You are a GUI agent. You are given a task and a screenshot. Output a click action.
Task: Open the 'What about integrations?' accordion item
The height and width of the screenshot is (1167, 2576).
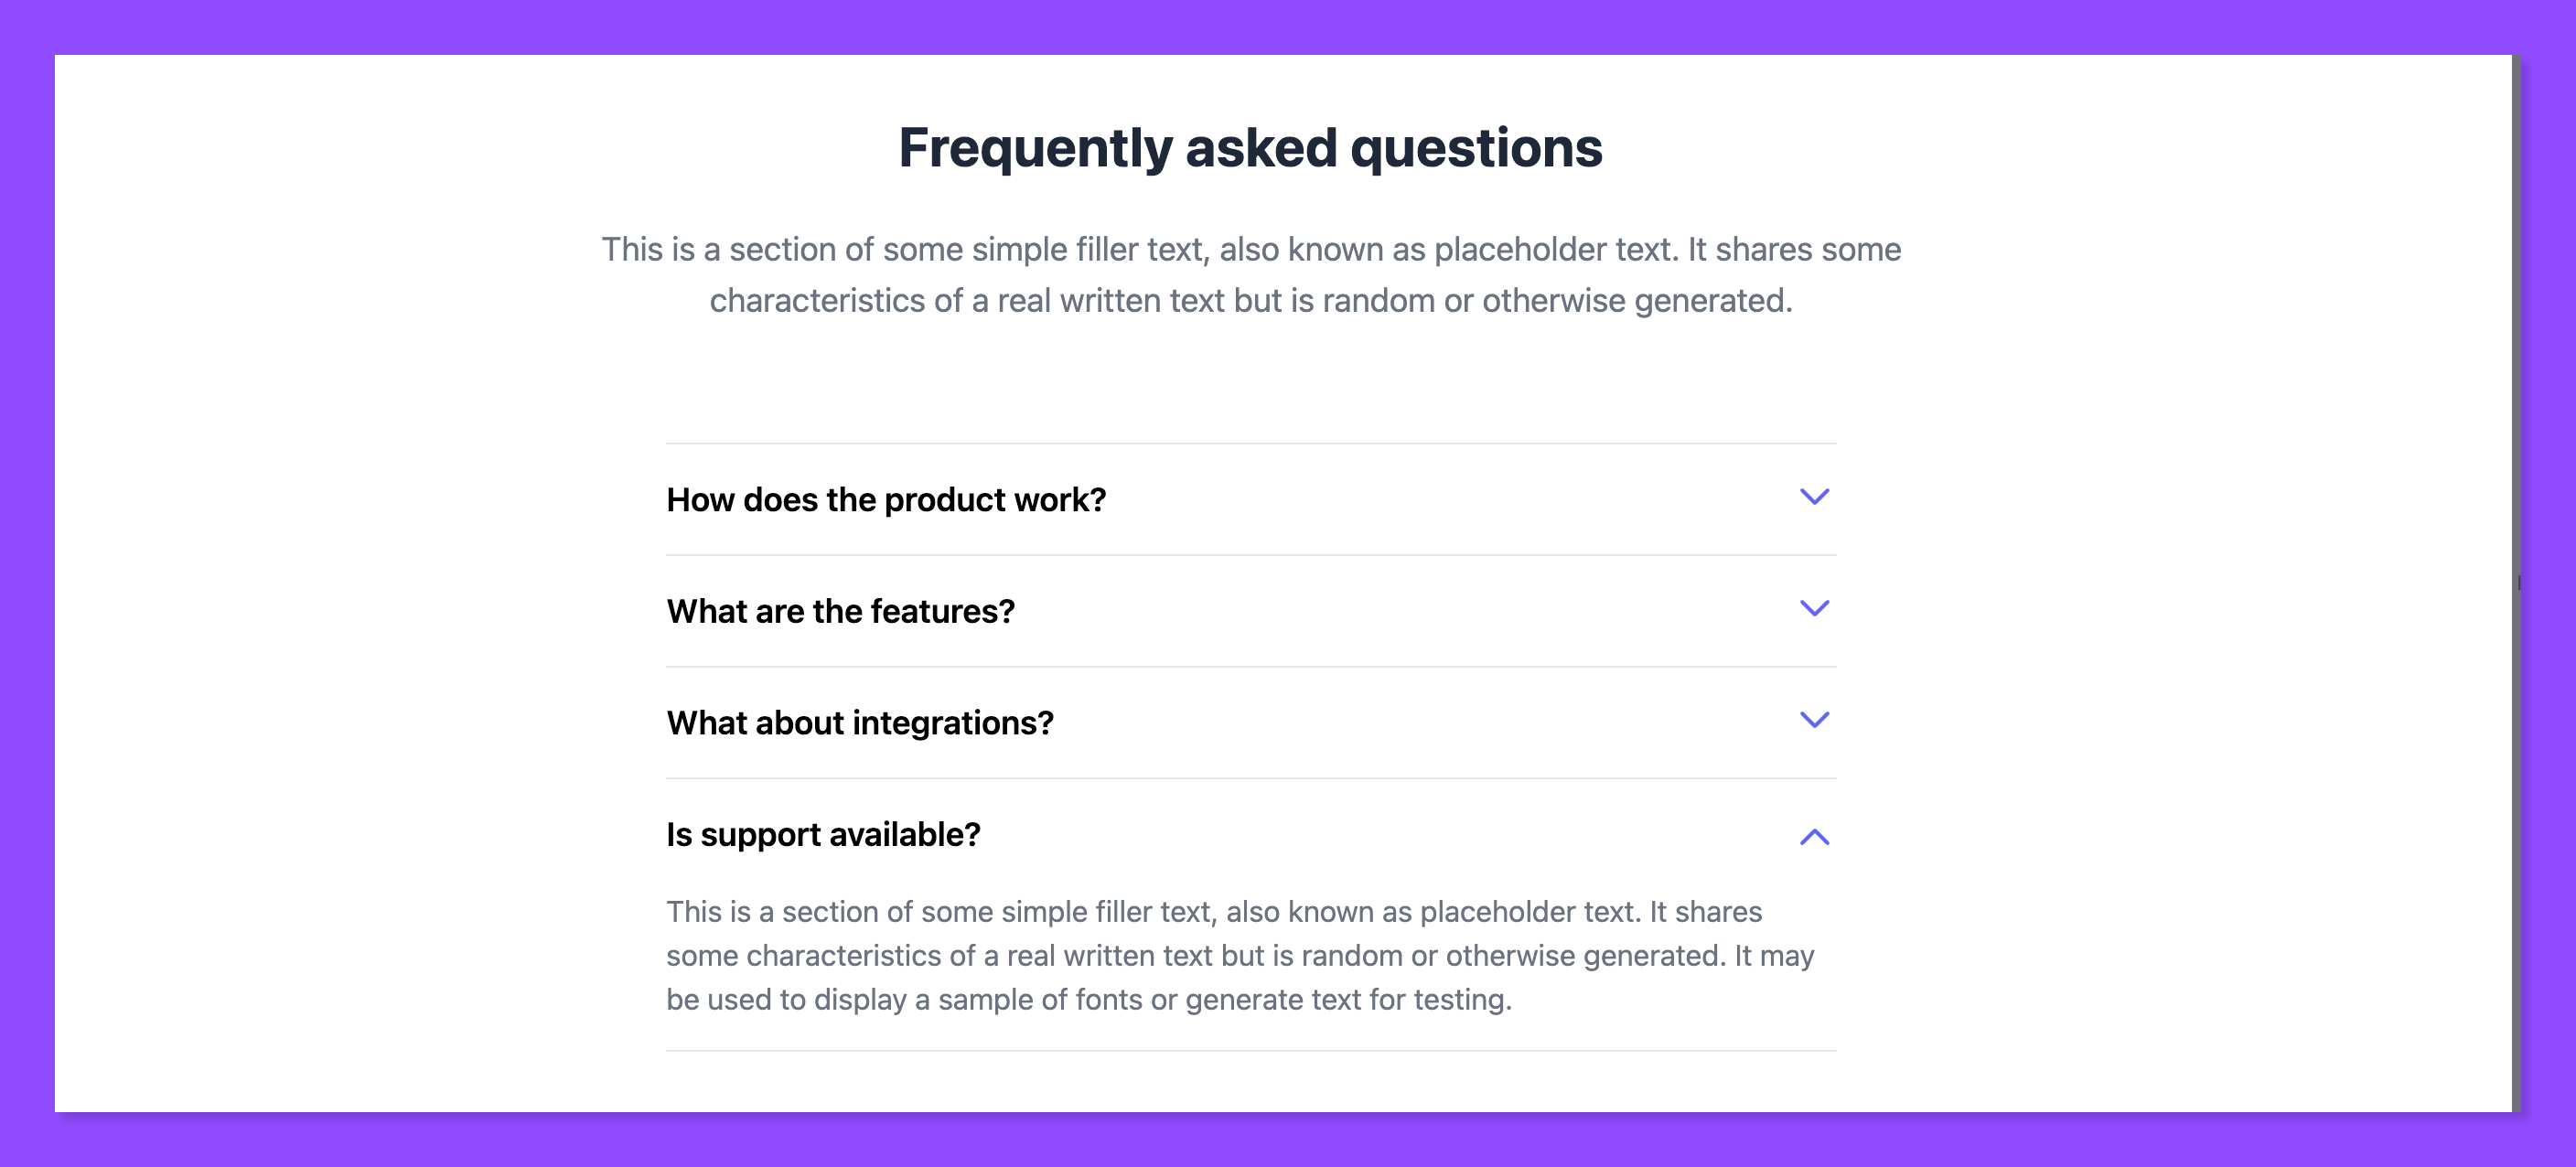(860, 723)
